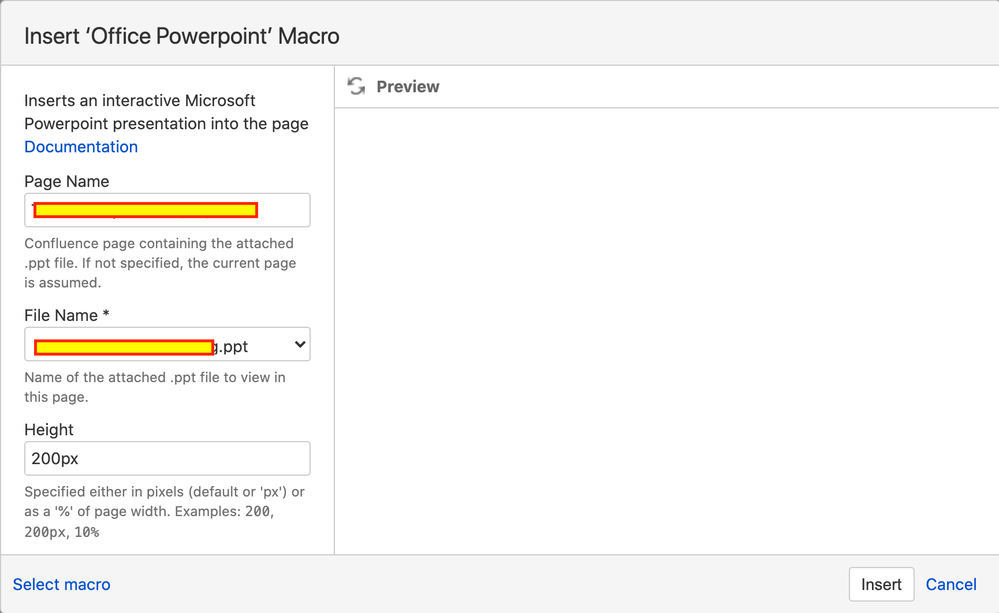Screen dimensions: 999x613
Task: Click the Insert 'Office Powerpoint' Macro title
Action: pos(182,36)
